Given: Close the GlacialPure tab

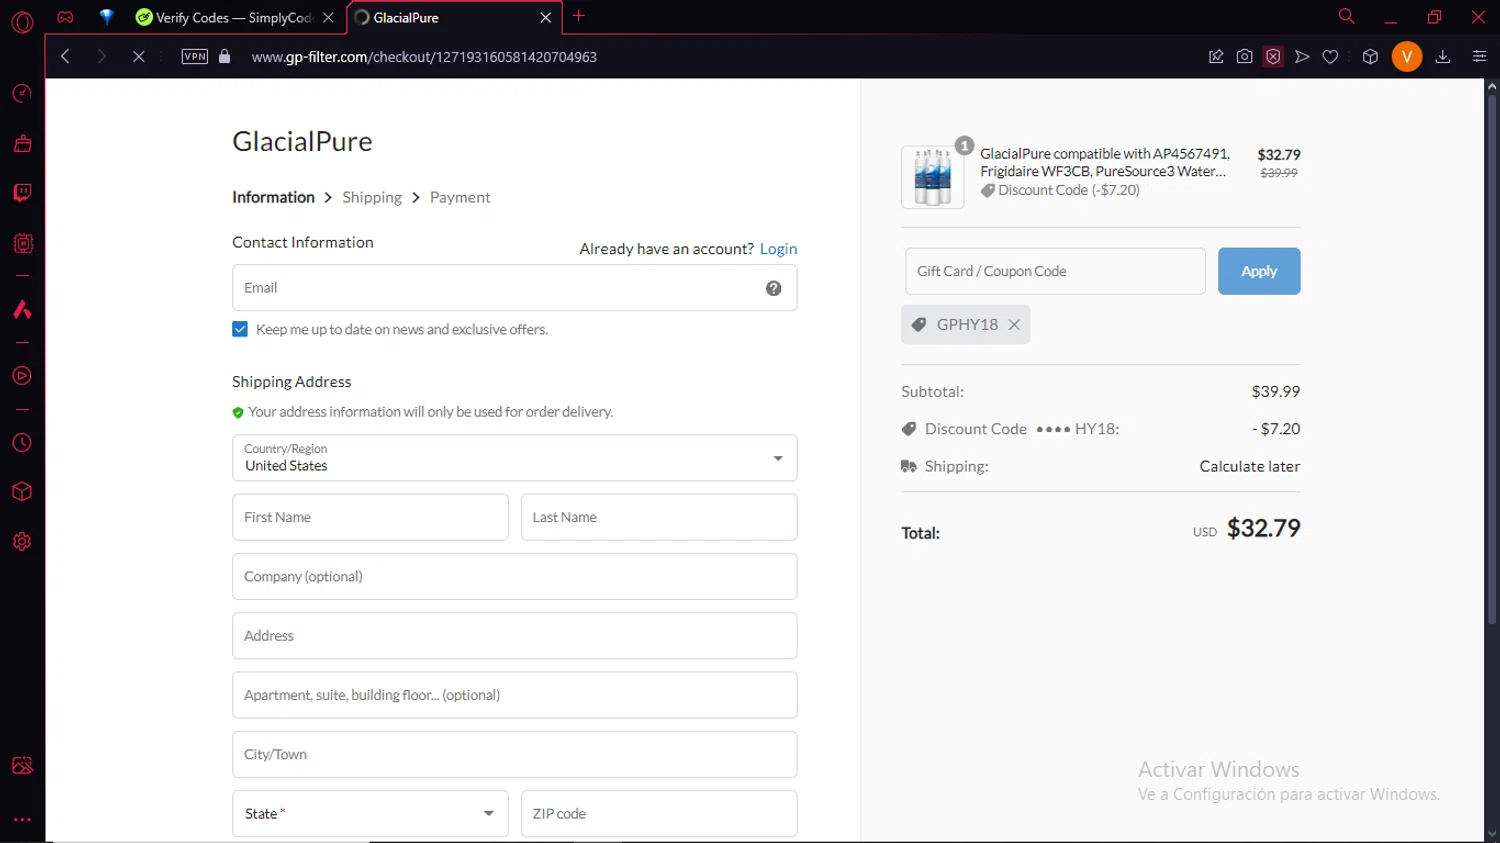Looking at the screenshot, I should click(x=545, y=17).
